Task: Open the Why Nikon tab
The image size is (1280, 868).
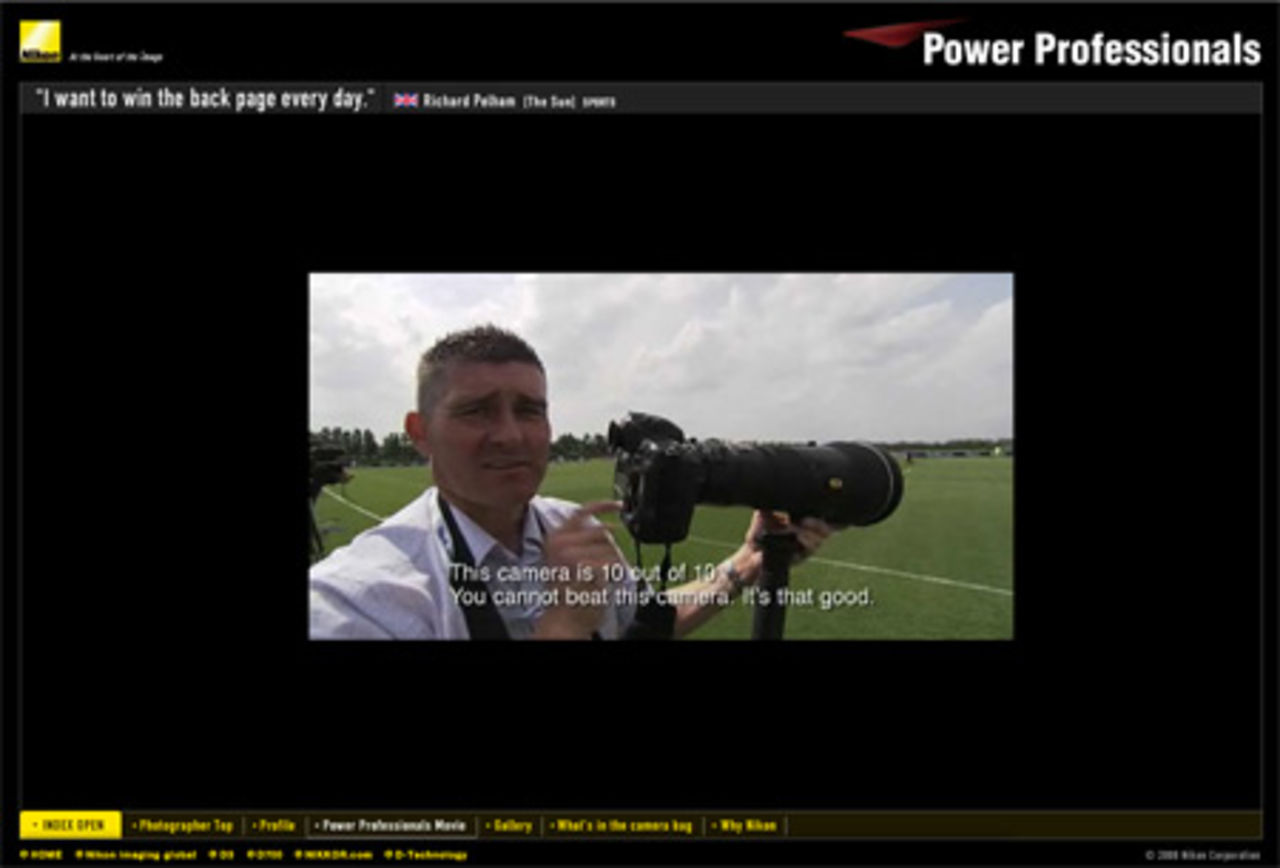Action: coord(745,826)
